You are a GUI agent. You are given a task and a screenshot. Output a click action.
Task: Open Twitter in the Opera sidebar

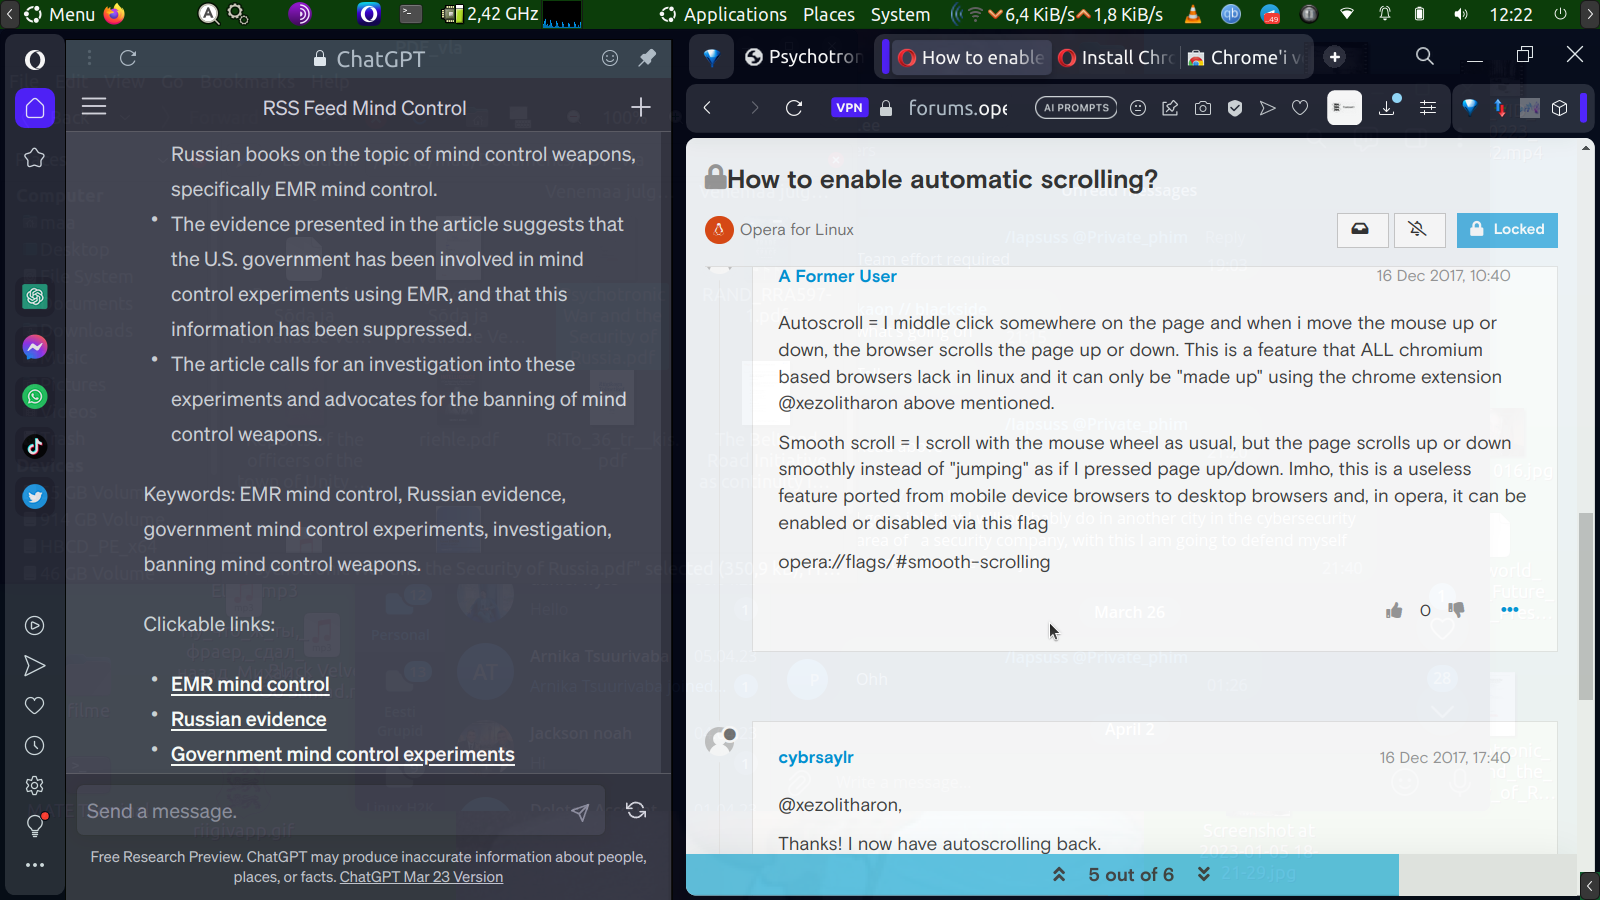(35, 497)
